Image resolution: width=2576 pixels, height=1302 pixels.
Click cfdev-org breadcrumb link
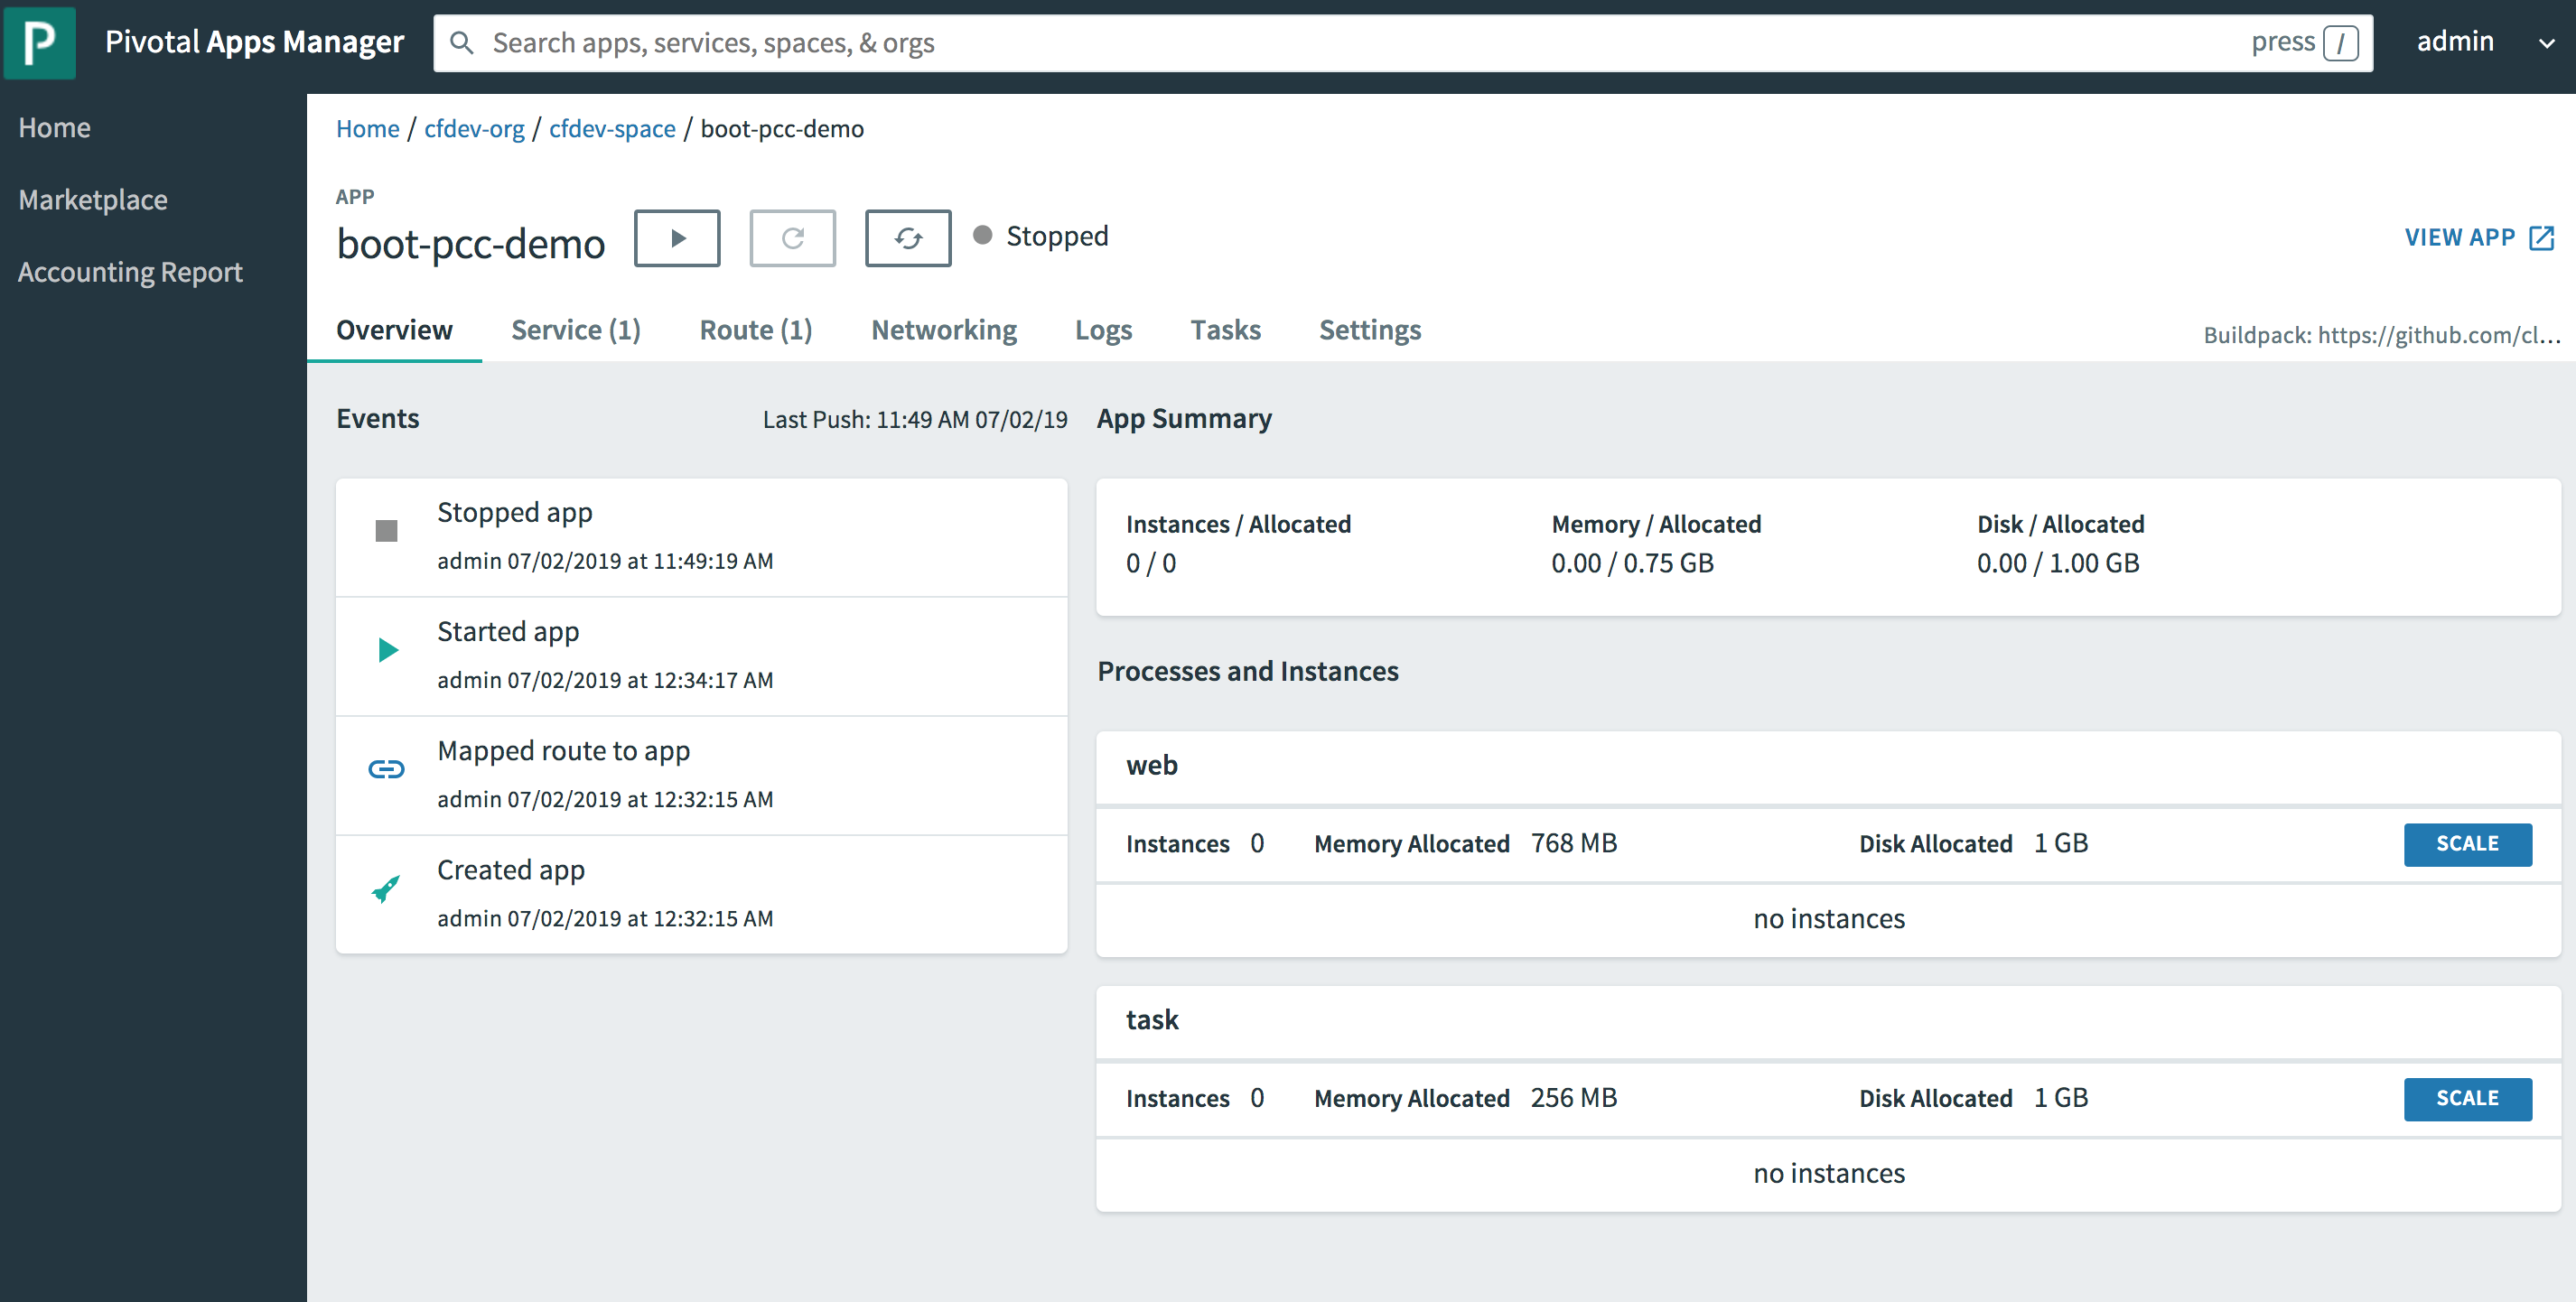pos(473,128)
